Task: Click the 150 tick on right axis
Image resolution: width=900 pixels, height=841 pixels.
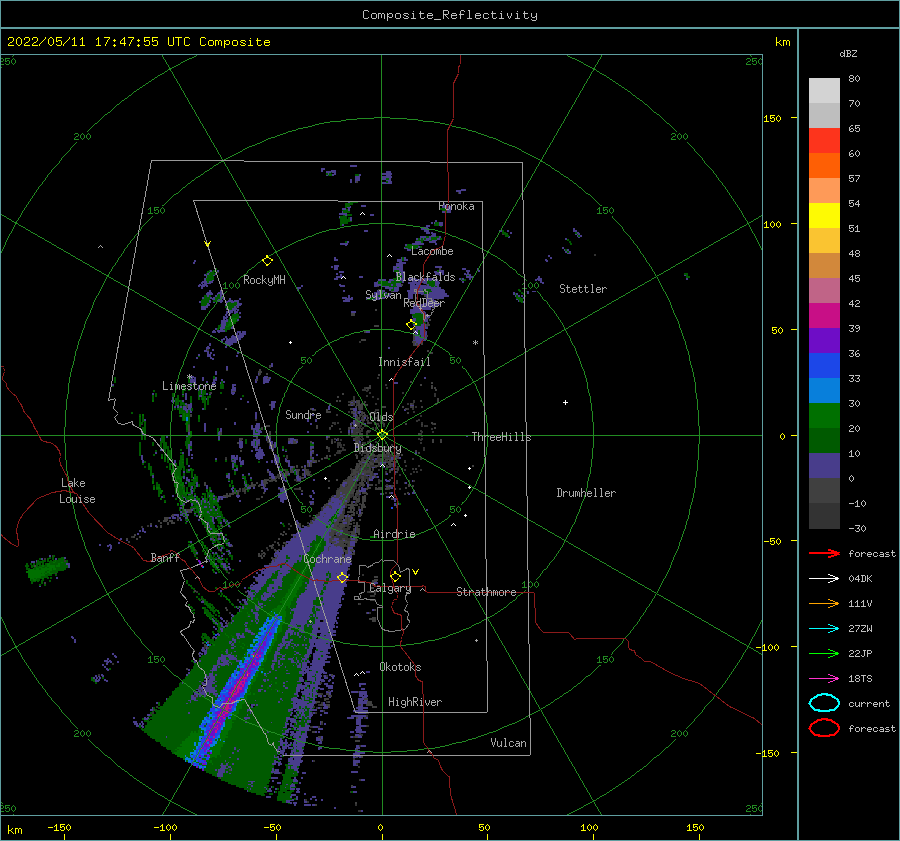Action: click(772, 118)
